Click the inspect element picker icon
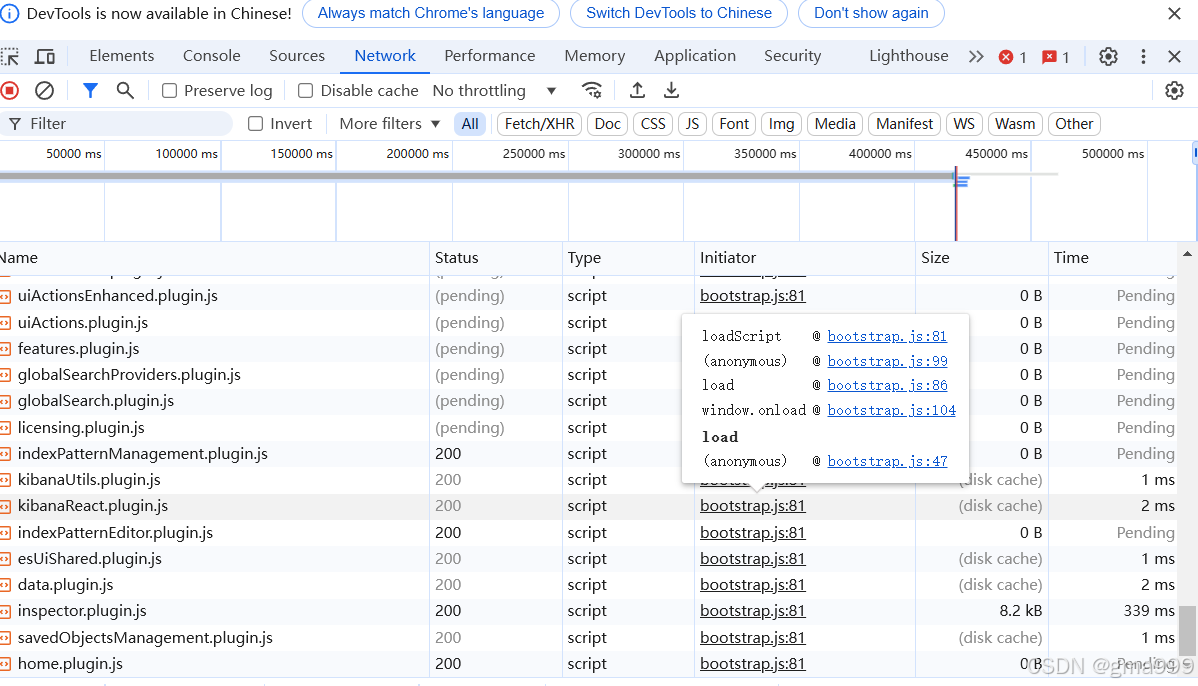 click(10, 57)
